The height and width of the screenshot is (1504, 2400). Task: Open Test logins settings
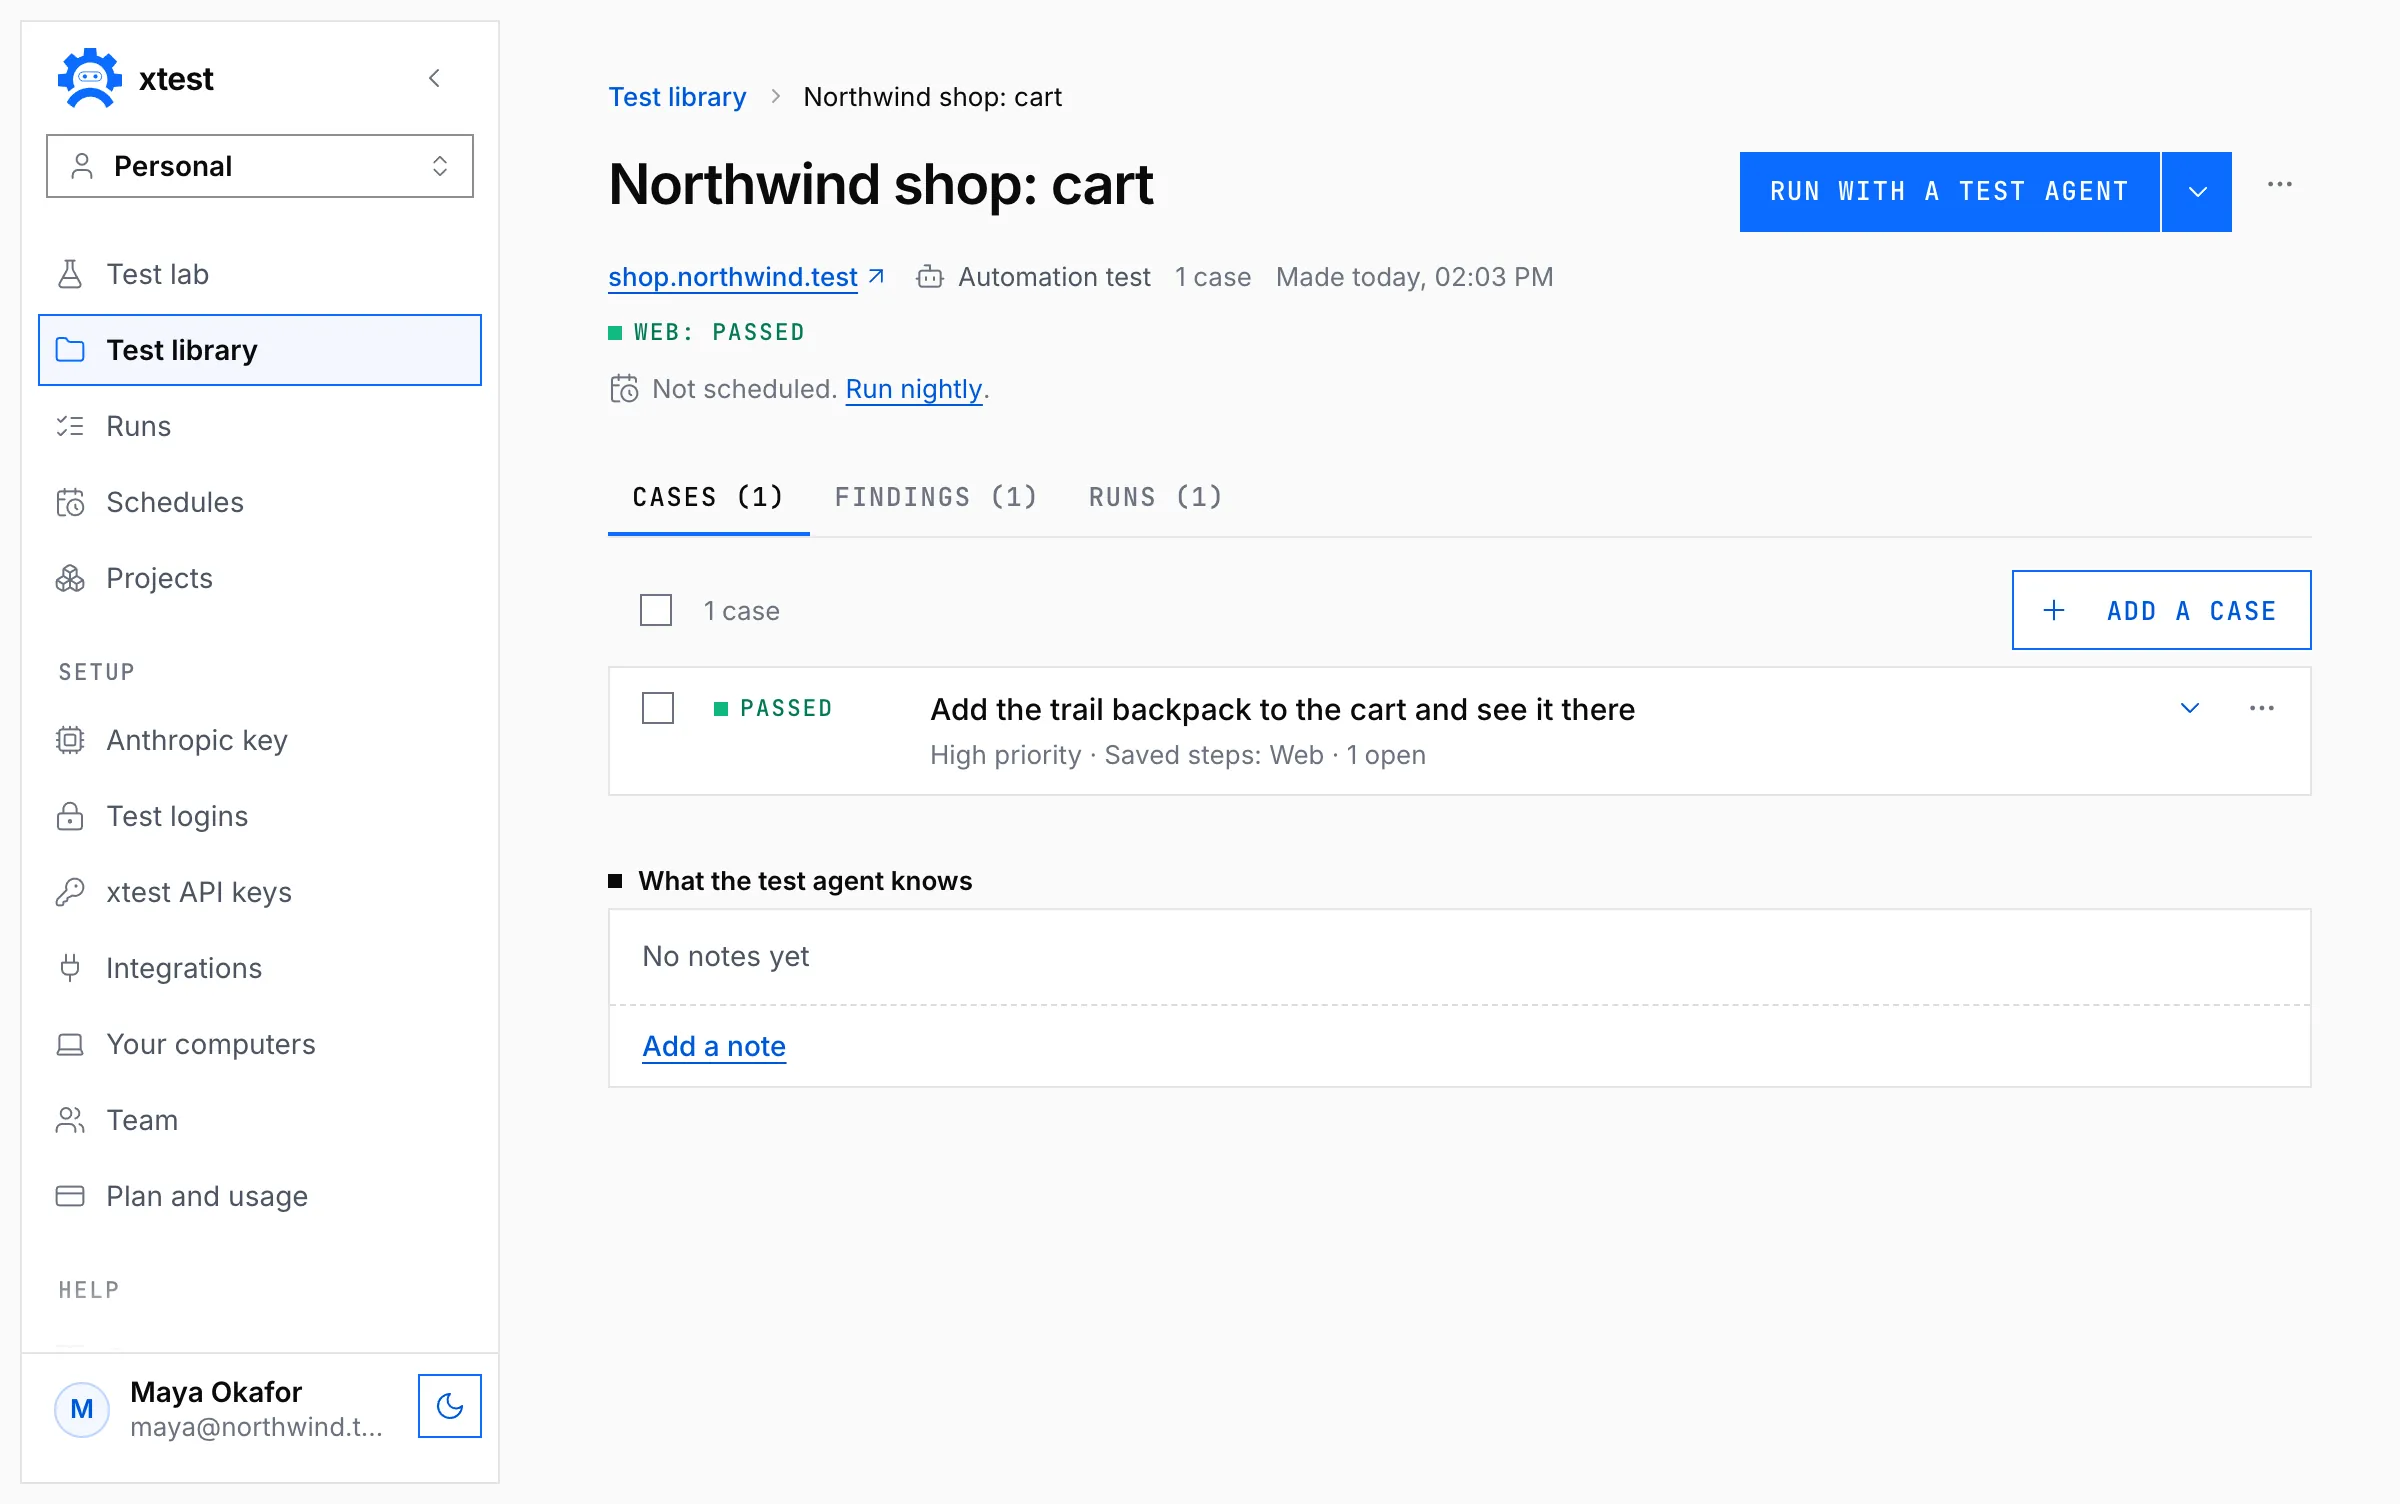click(x=260, y=816)
